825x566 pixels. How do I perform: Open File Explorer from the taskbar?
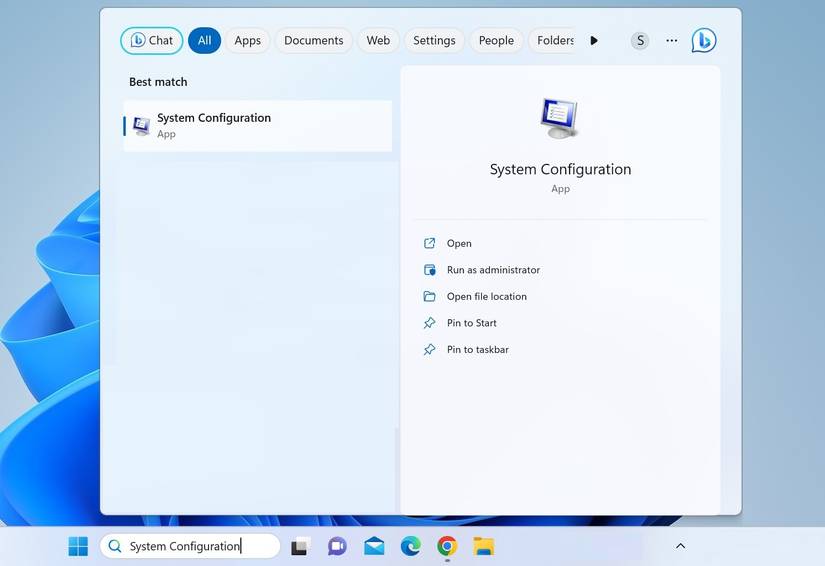[483, 546]
